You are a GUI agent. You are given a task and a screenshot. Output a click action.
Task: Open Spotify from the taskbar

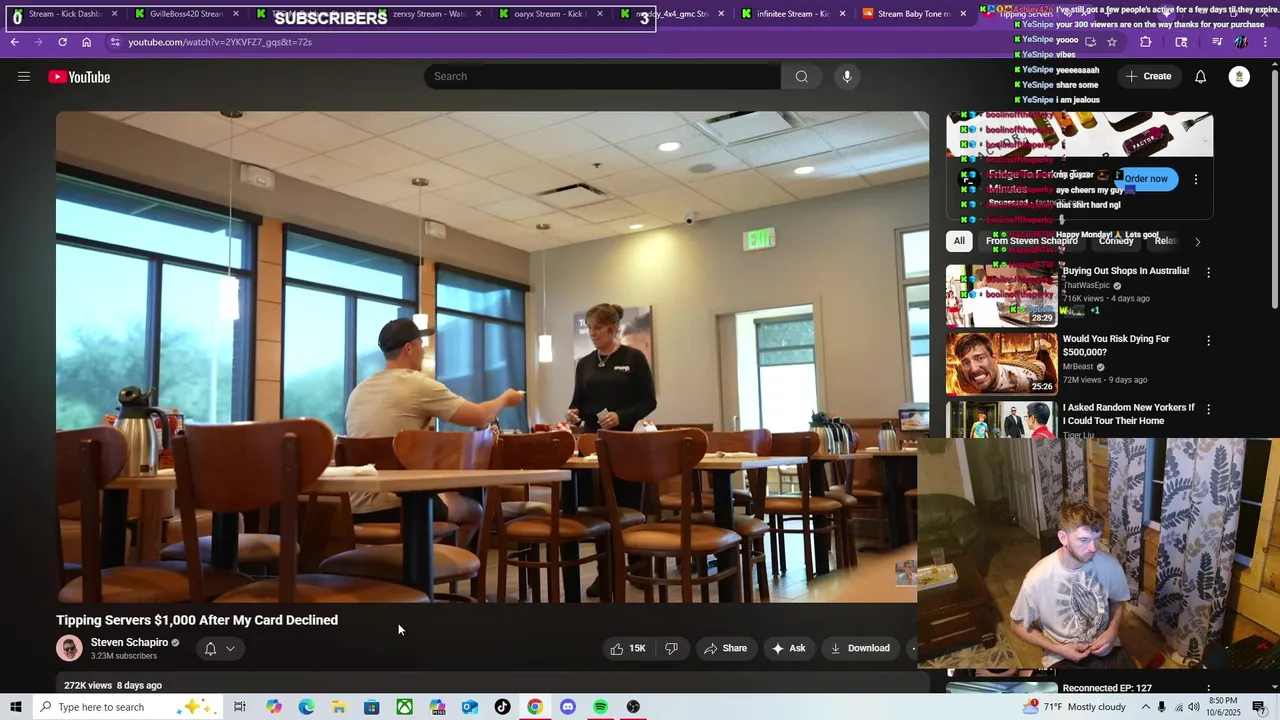[600, 707]
